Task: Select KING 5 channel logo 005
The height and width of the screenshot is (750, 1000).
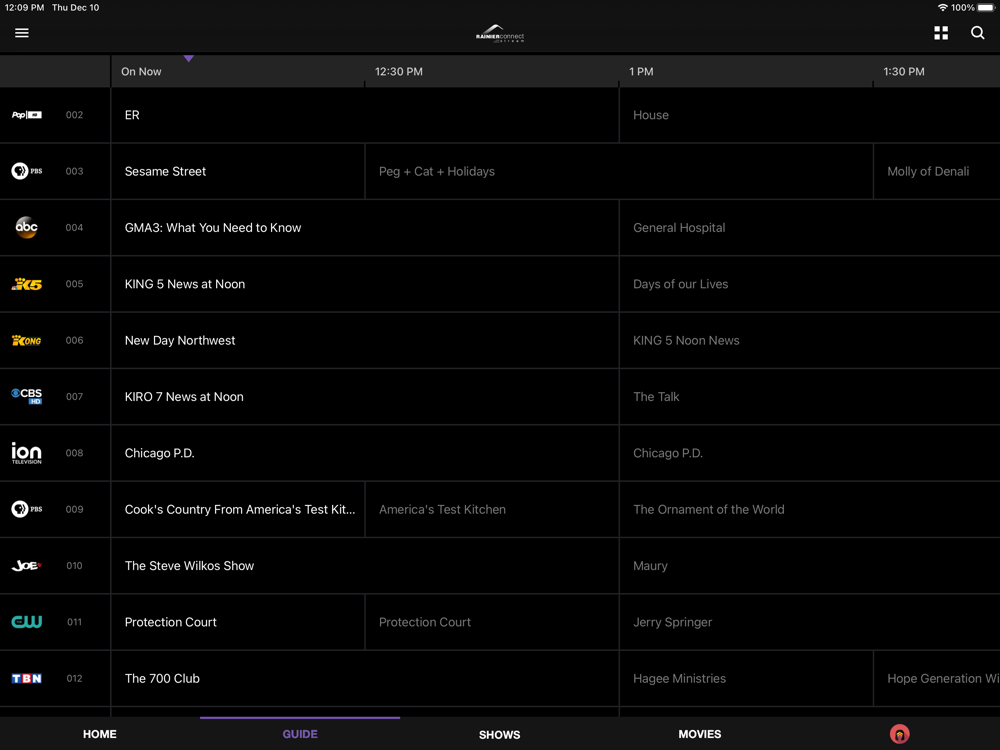Action: pos(27,284)
